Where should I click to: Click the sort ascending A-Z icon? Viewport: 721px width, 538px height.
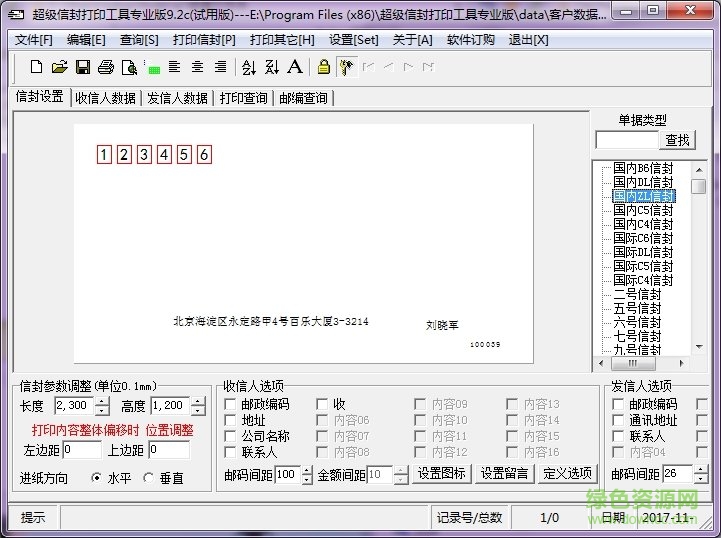249,67
